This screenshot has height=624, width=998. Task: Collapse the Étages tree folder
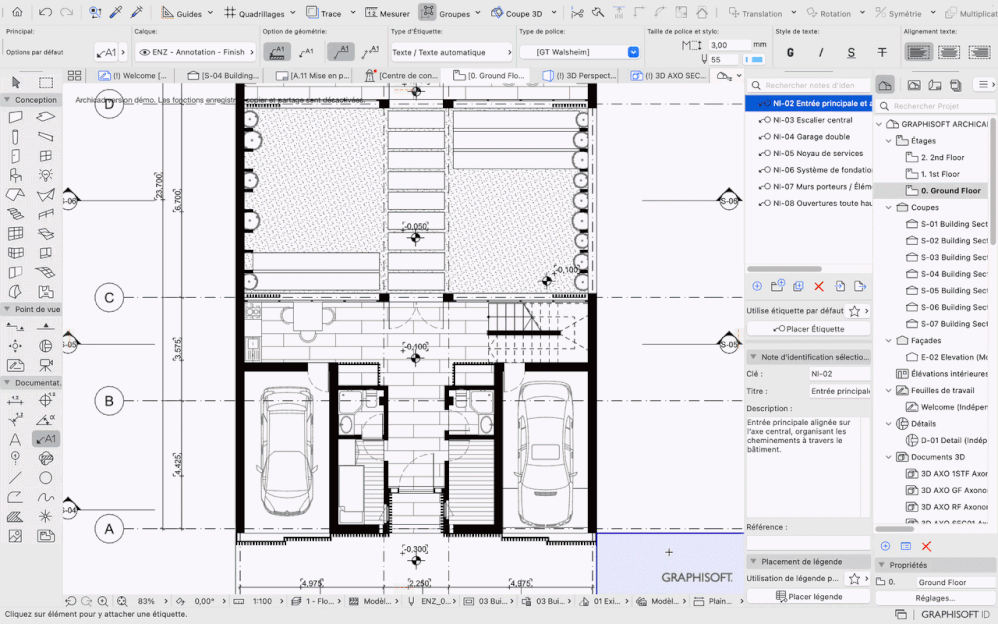point(889,141)
